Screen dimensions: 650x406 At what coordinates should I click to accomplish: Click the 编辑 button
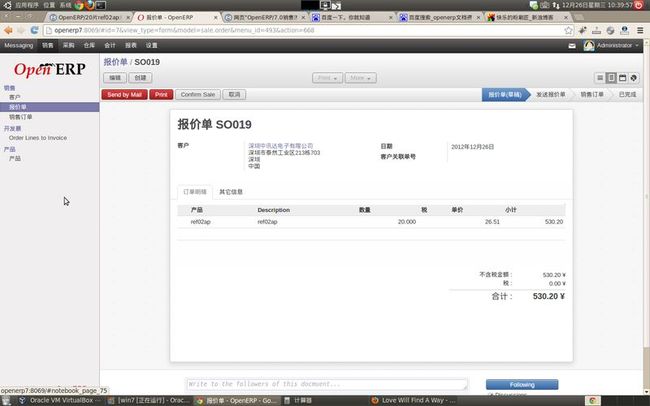pyautogui.click(x=115, y=78)
